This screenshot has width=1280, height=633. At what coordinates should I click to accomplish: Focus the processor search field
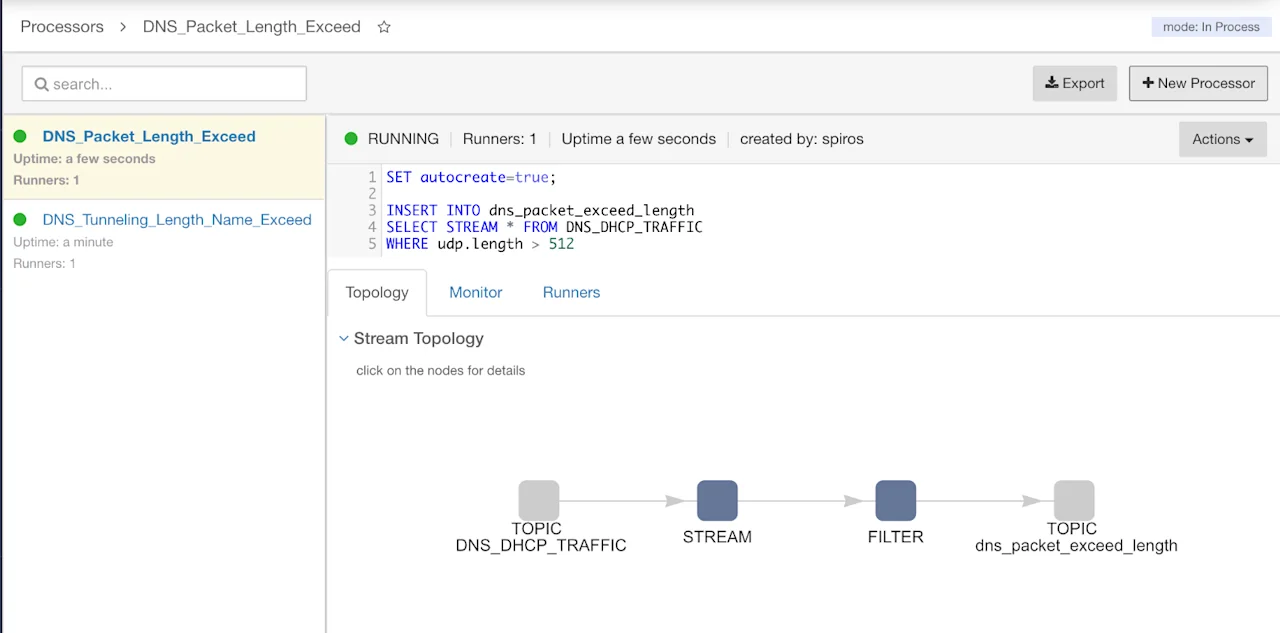[x=164, y=84]
